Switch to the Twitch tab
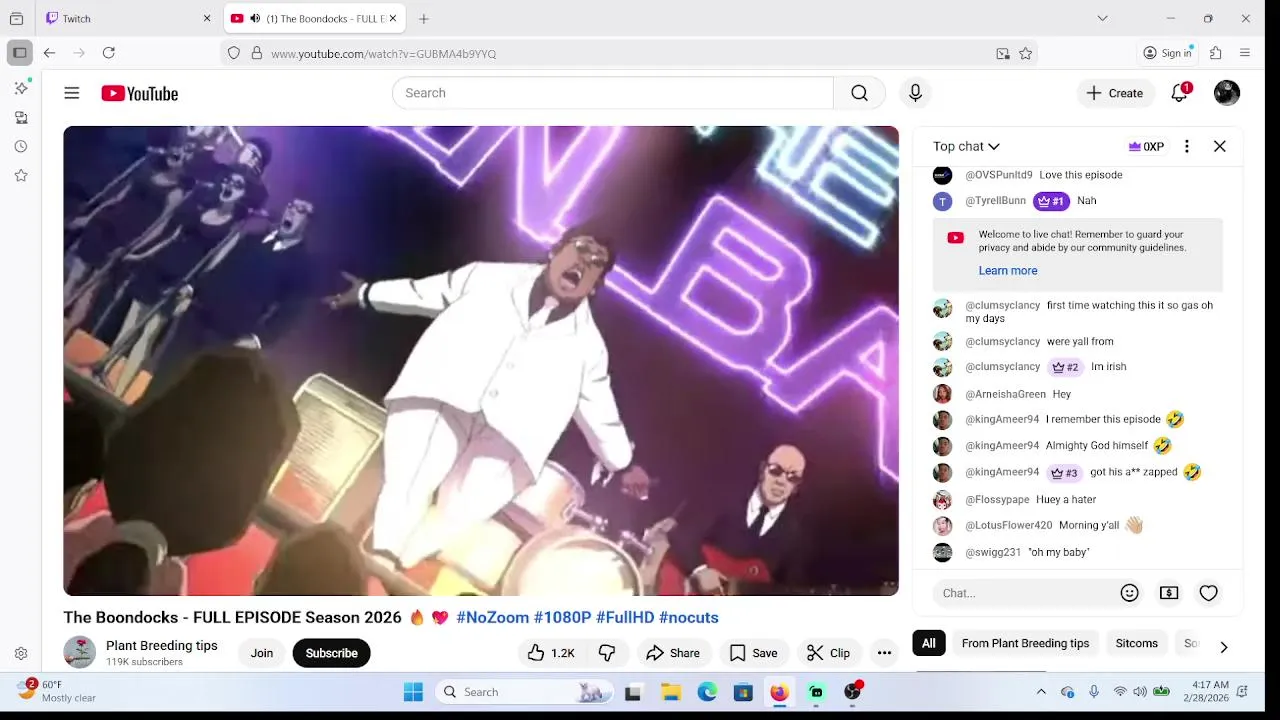The width and height of the screenshot is (1280, 720). click(128, 18)
